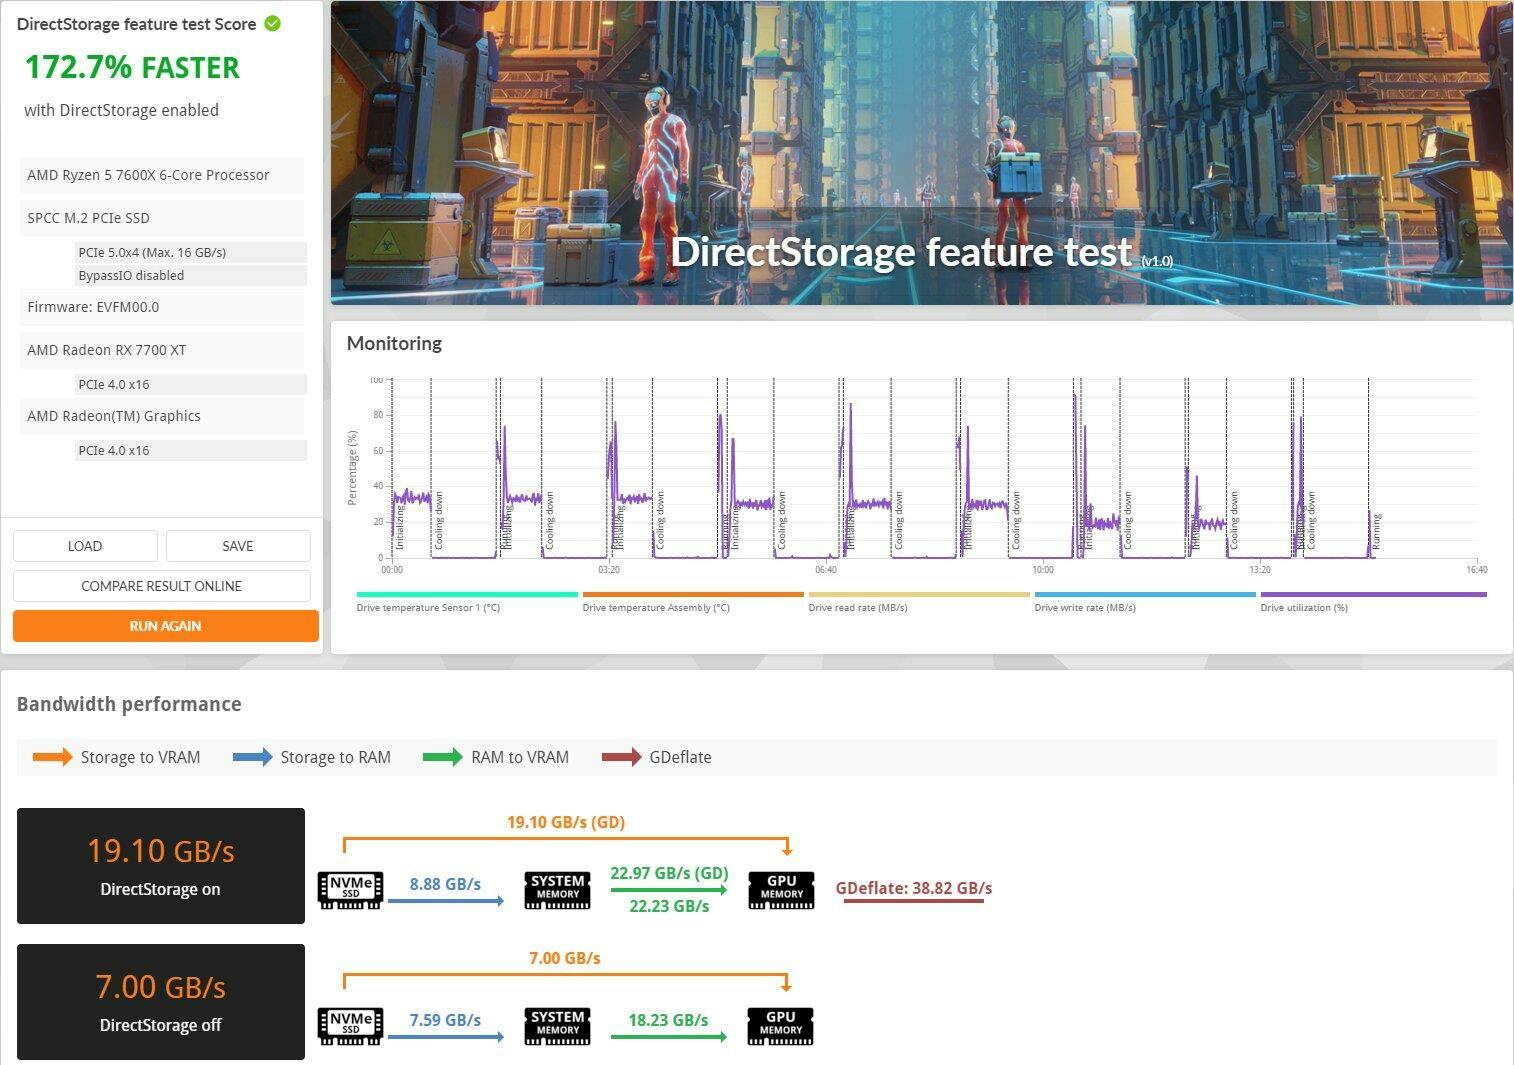Click the orange RUN AGAIN button

pos(165,626)
